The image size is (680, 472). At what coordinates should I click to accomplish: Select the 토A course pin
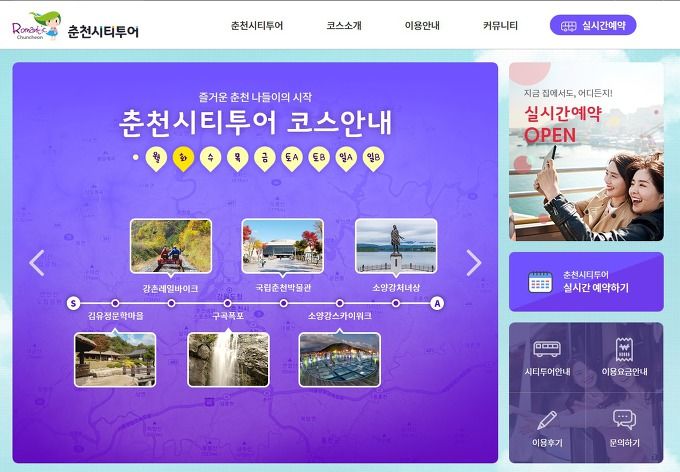(x=292, y=158)
